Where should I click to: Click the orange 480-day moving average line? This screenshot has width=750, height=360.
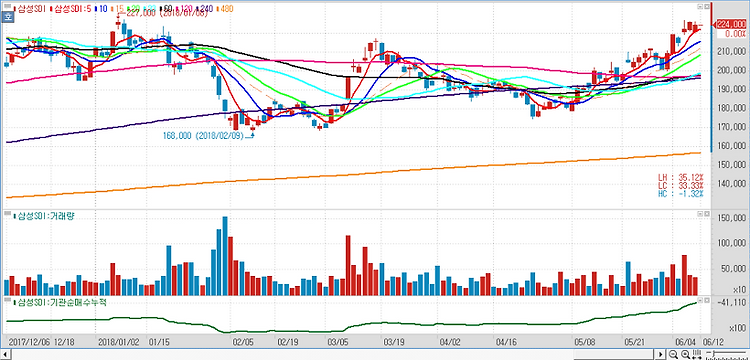click(353, 176)
